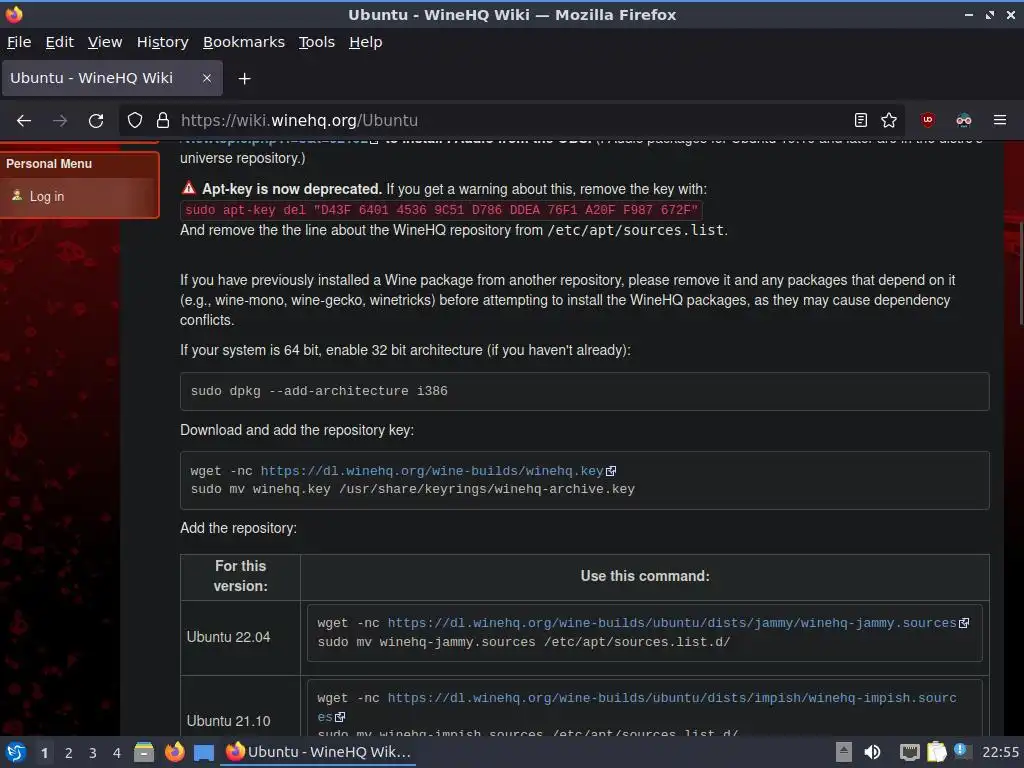
Task: Click the 'sudo mv winehq-jammy.sources' command line
Action: (x=524, y=642)
